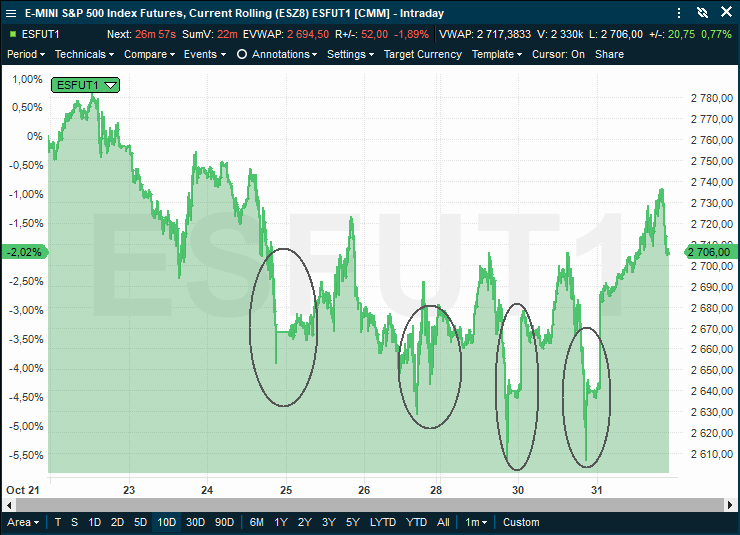Click the EVWAP 2 694,50 value
The image size is (740, 535).
pos(308,34)
